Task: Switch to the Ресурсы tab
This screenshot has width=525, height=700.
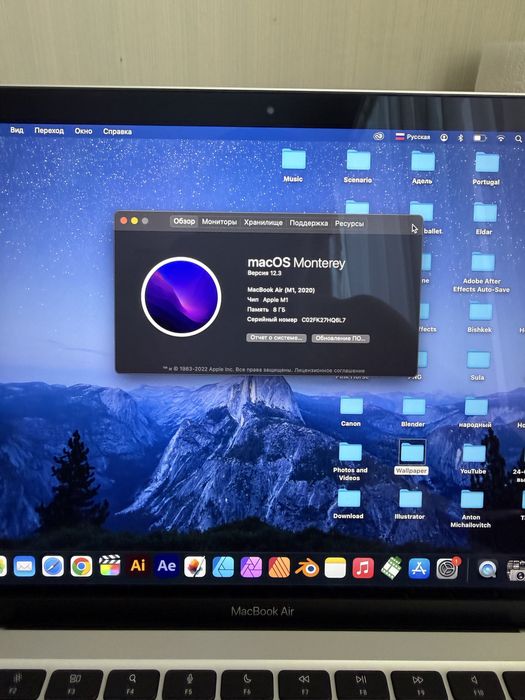Action: coord(349,223)
